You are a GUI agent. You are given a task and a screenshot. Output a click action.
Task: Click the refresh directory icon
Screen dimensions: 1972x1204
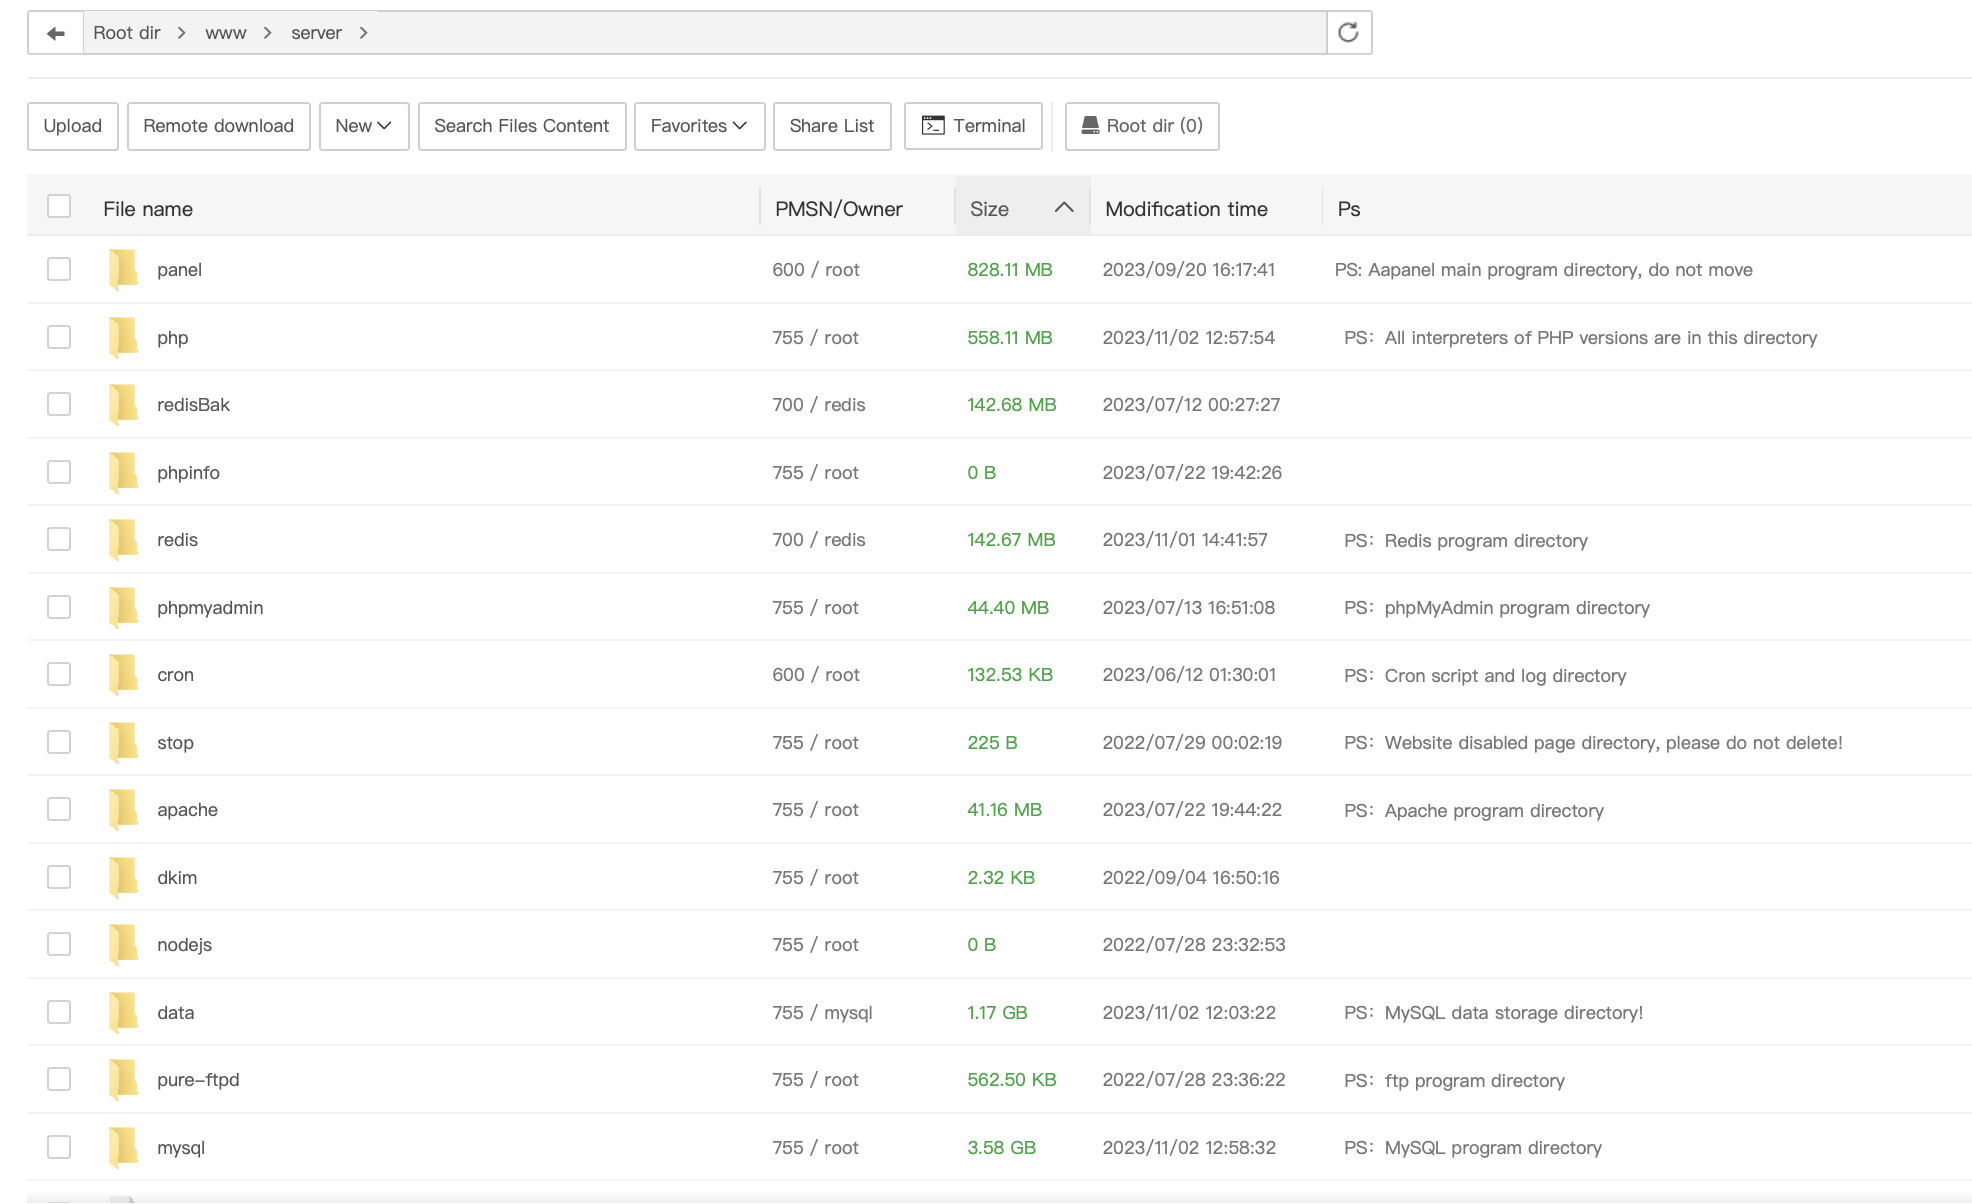coord(1348,33)
